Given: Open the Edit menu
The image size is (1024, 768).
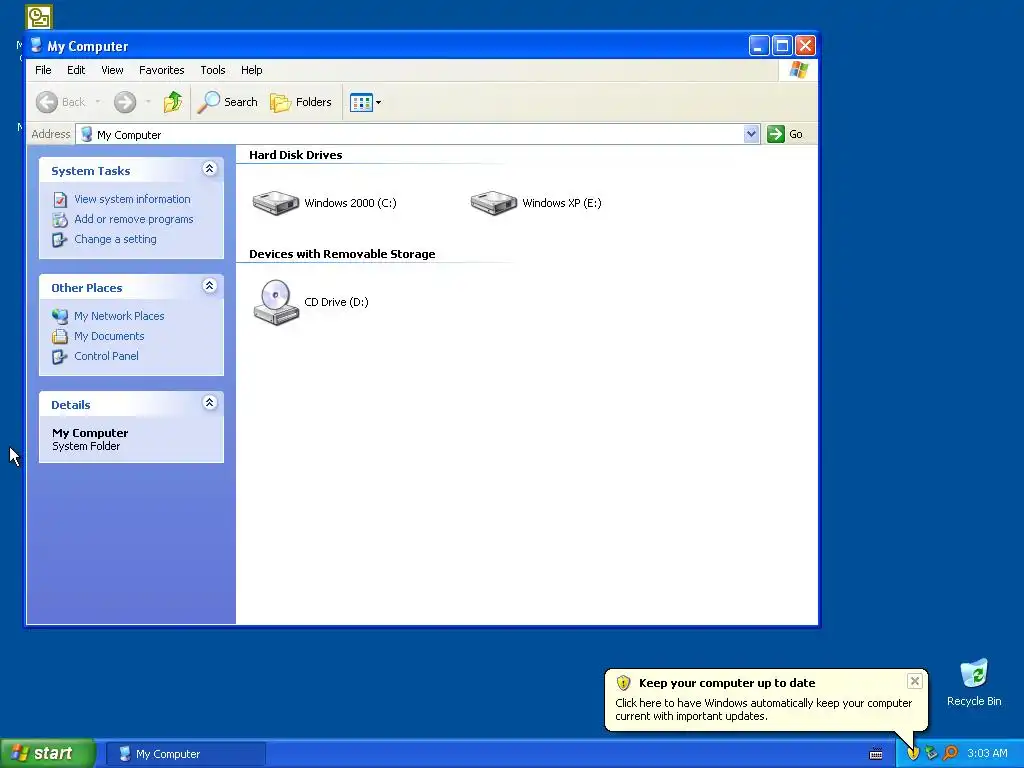Looking at the screenshot, I should click(76, 70).
